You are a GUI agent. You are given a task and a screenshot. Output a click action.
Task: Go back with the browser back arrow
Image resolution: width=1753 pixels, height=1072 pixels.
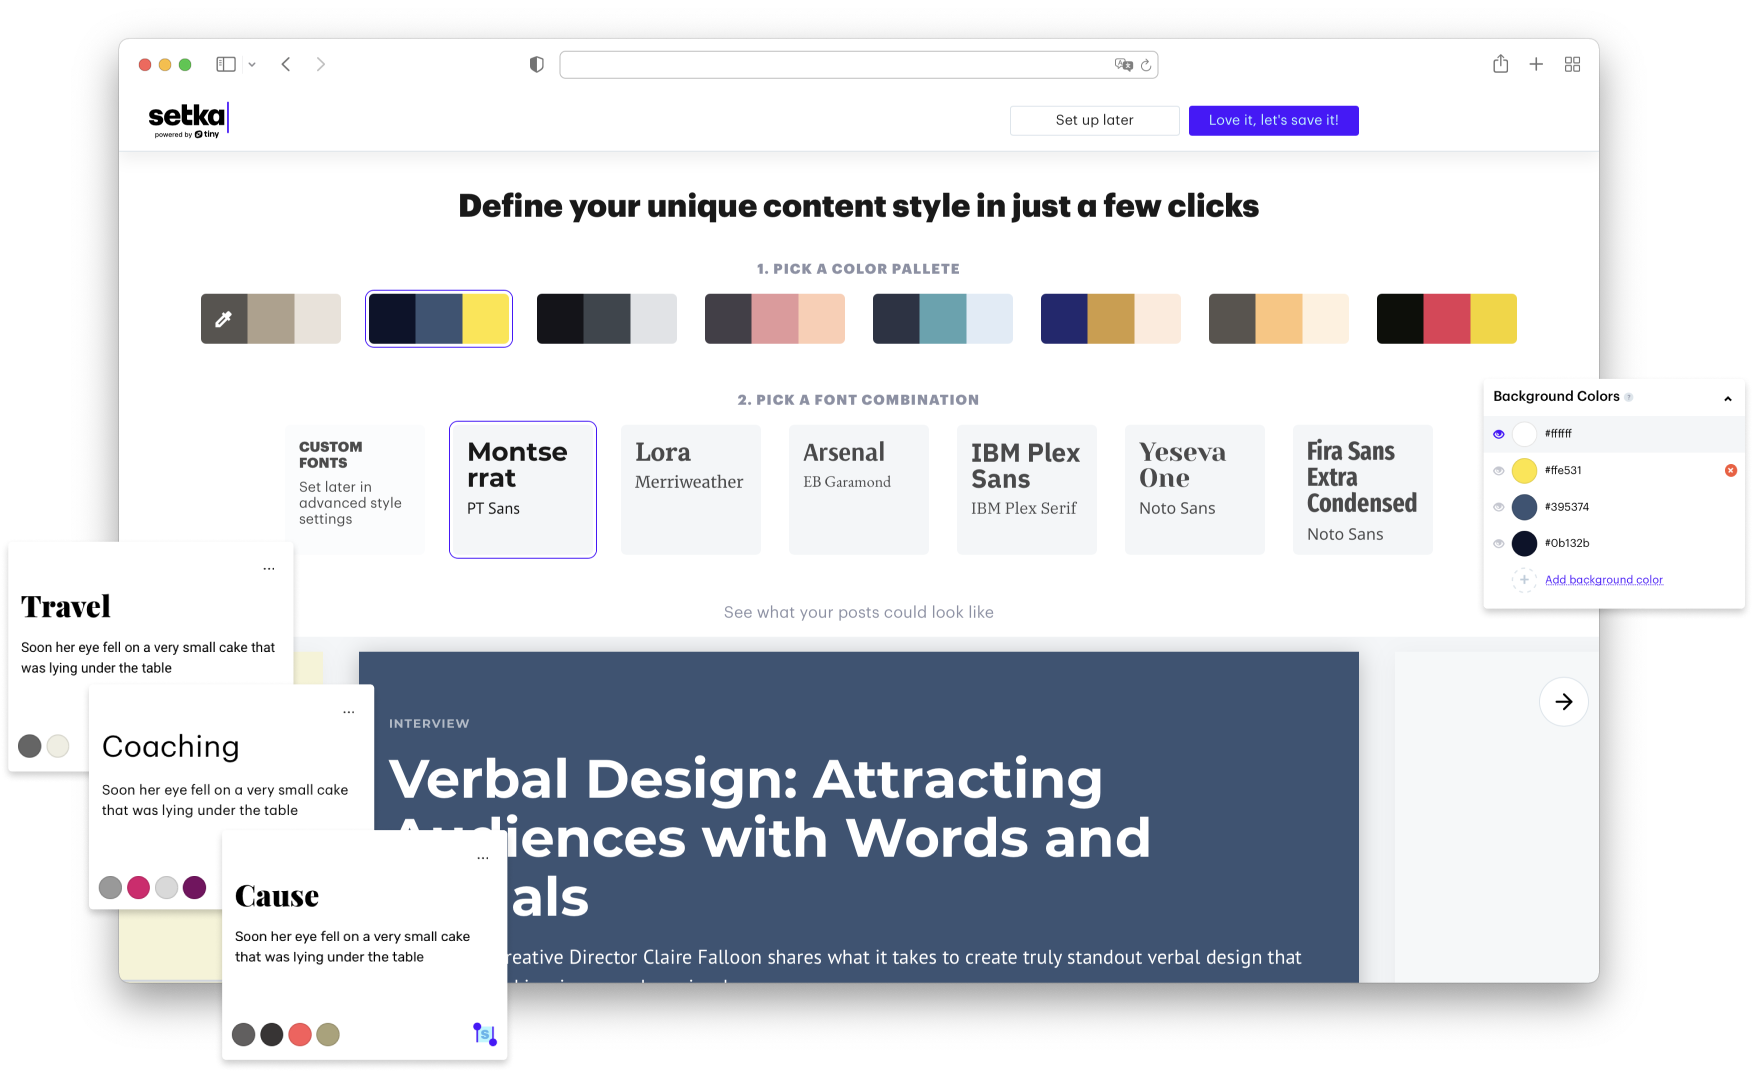286,64
